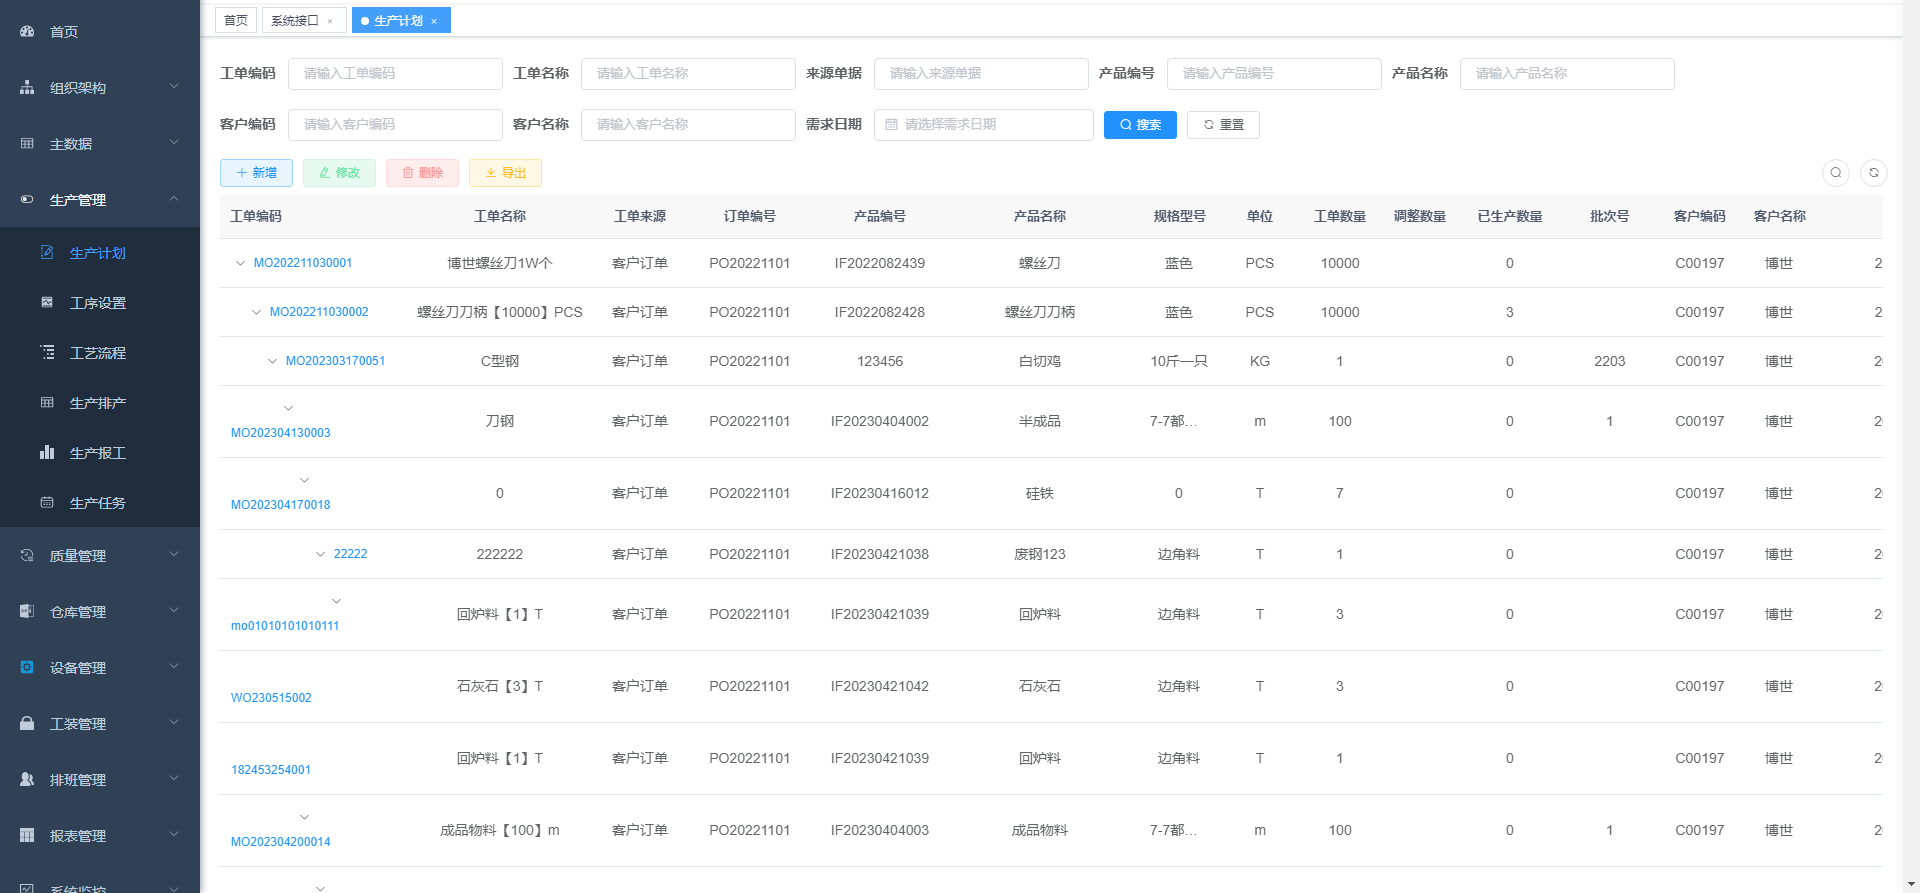
Task: Focus the 来源单据 input field
Action: coord(981,74)
